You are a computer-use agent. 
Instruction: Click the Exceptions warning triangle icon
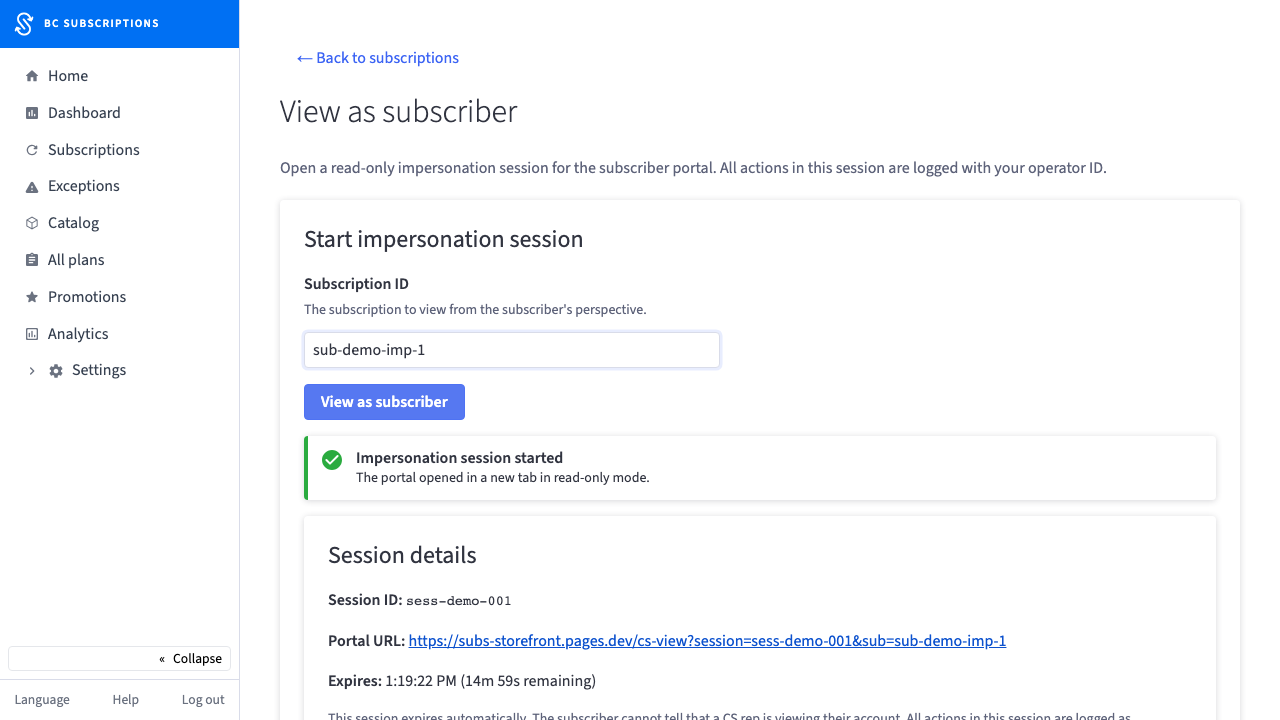point(32,187)
